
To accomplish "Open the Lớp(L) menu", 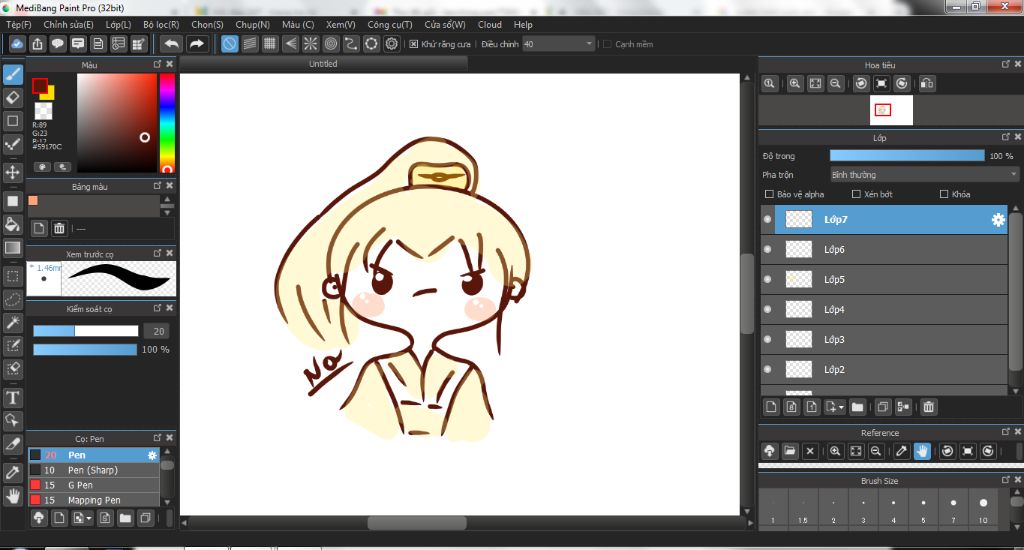I will click(x=118, y=24).
